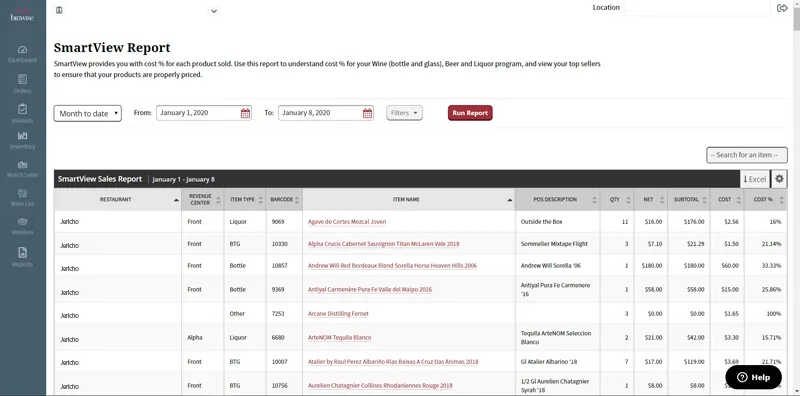Select POS description Sommelier Mixtape Flight
Viewport: 800px width, 396px height.
pos(554,244)
